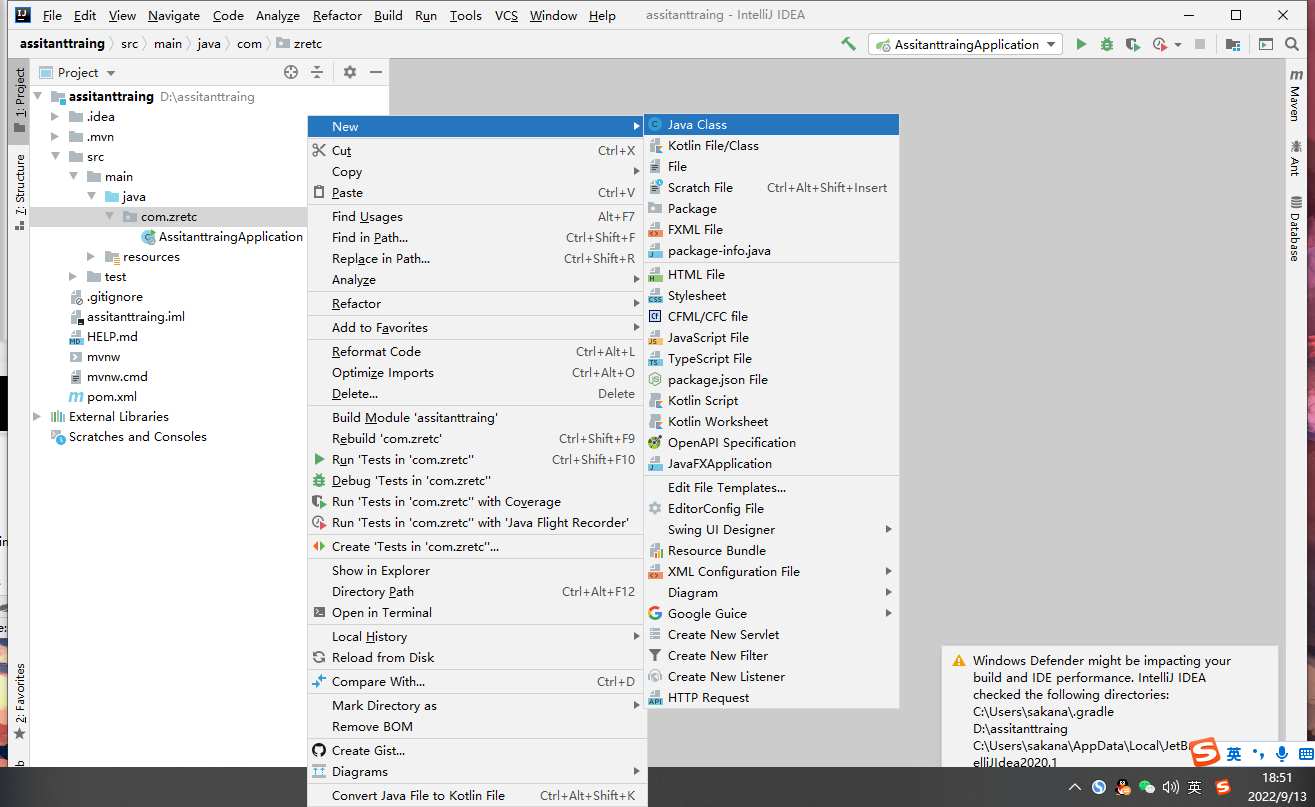The image size is (1315, 807).
Task: Click the locate file crosshair icon
Action: pyautogui.click(x=291, y=72)
